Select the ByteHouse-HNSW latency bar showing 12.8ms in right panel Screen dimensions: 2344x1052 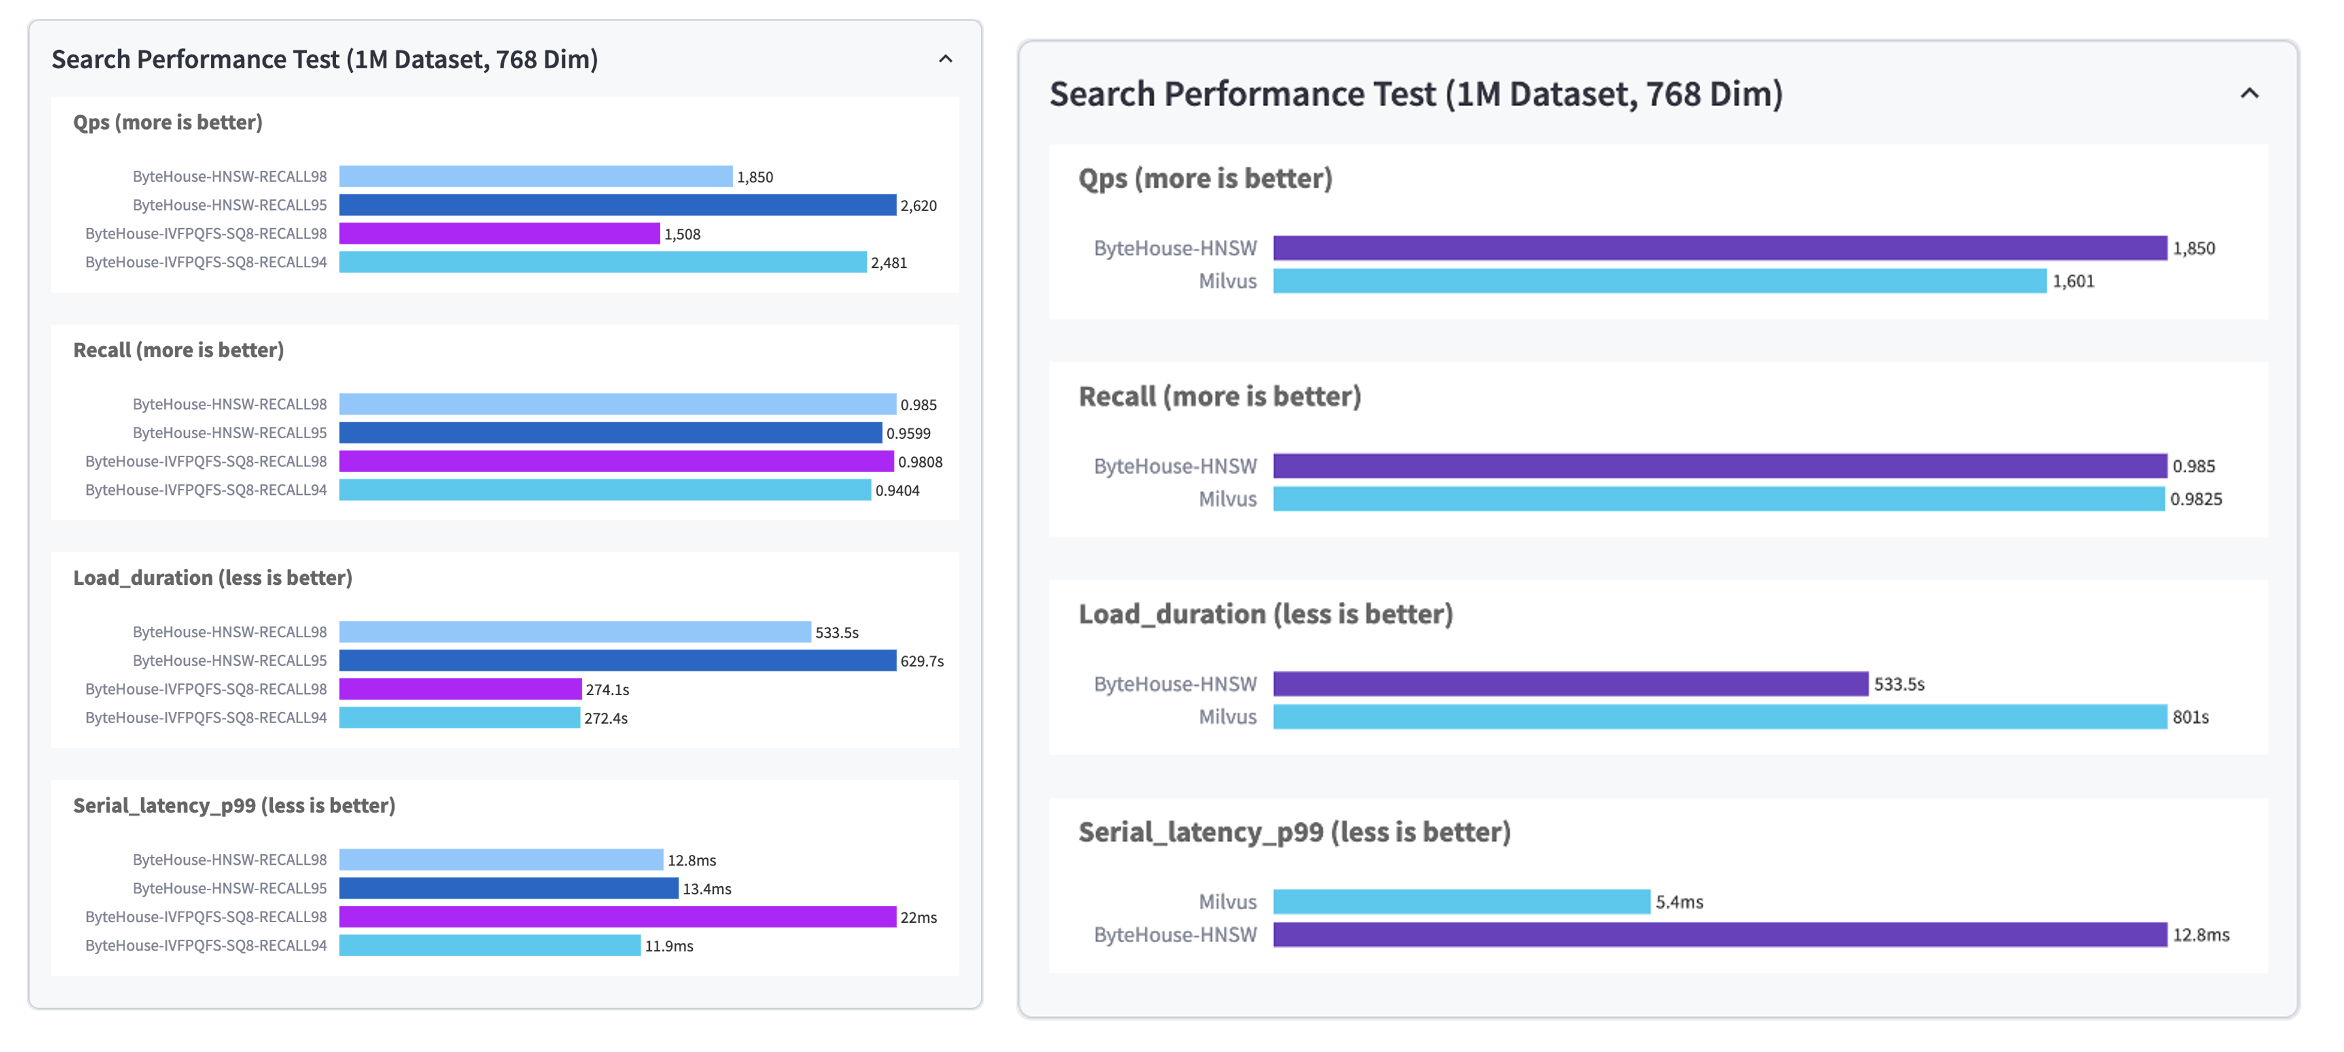tap(1719, 935)
